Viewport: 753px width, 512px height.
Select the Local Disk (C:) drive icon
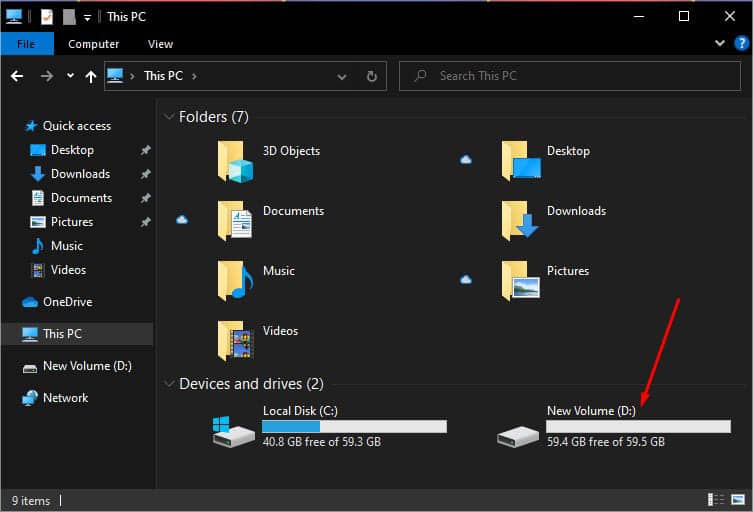(x=233, y=431)
